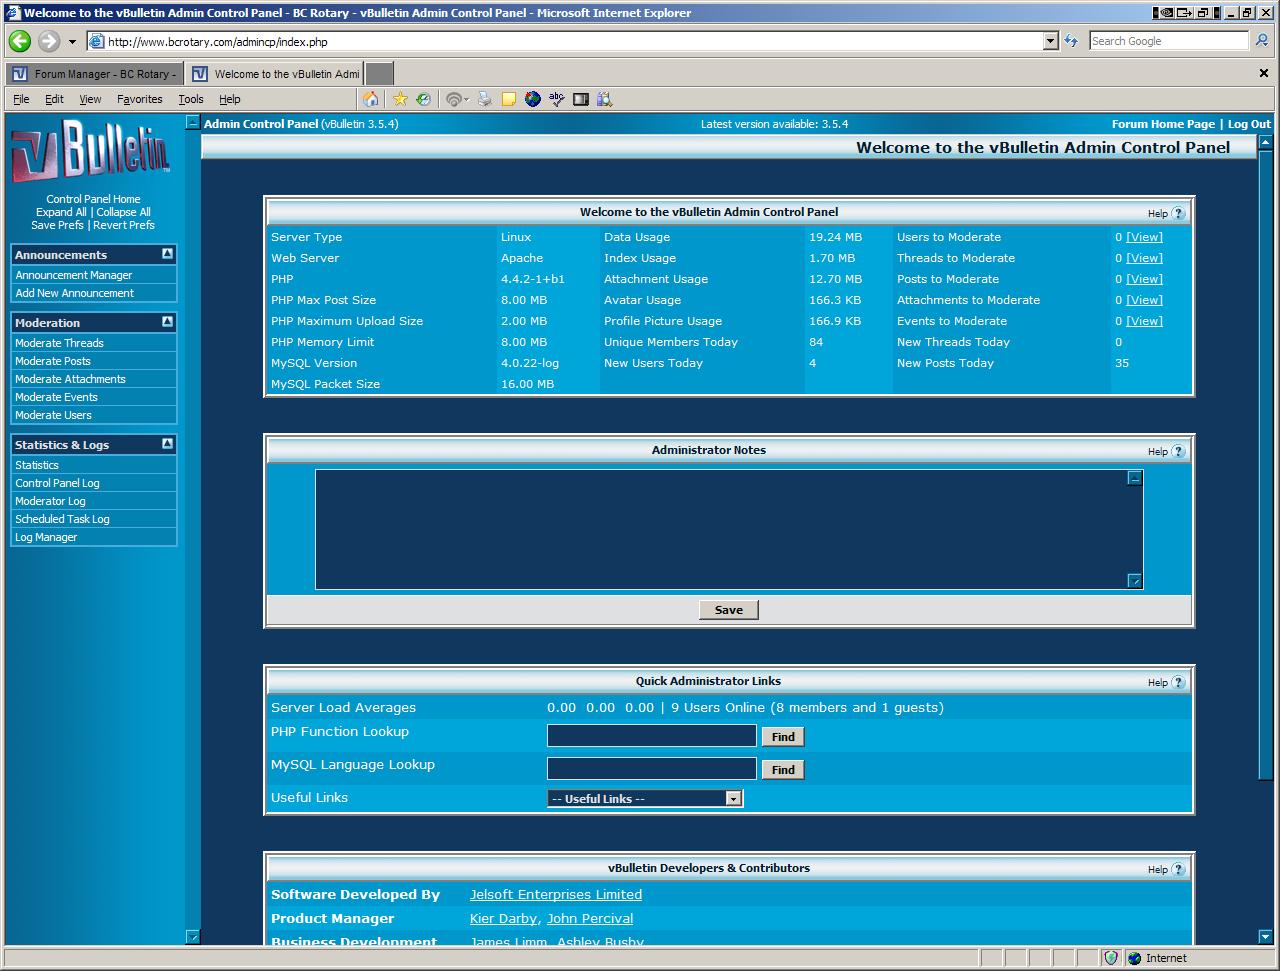The image size is (1280, 971).
Task: Collapse the navigation frame with minus toggle
Action: [x=193, y=122]
